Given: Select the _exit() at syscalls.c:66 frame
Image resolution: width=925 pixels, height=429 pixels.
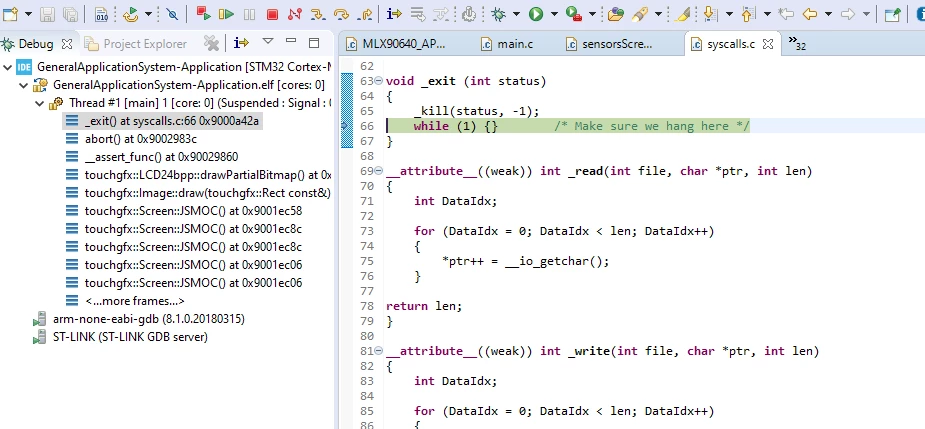Looking at the screenshot, I should coord(162,121).
